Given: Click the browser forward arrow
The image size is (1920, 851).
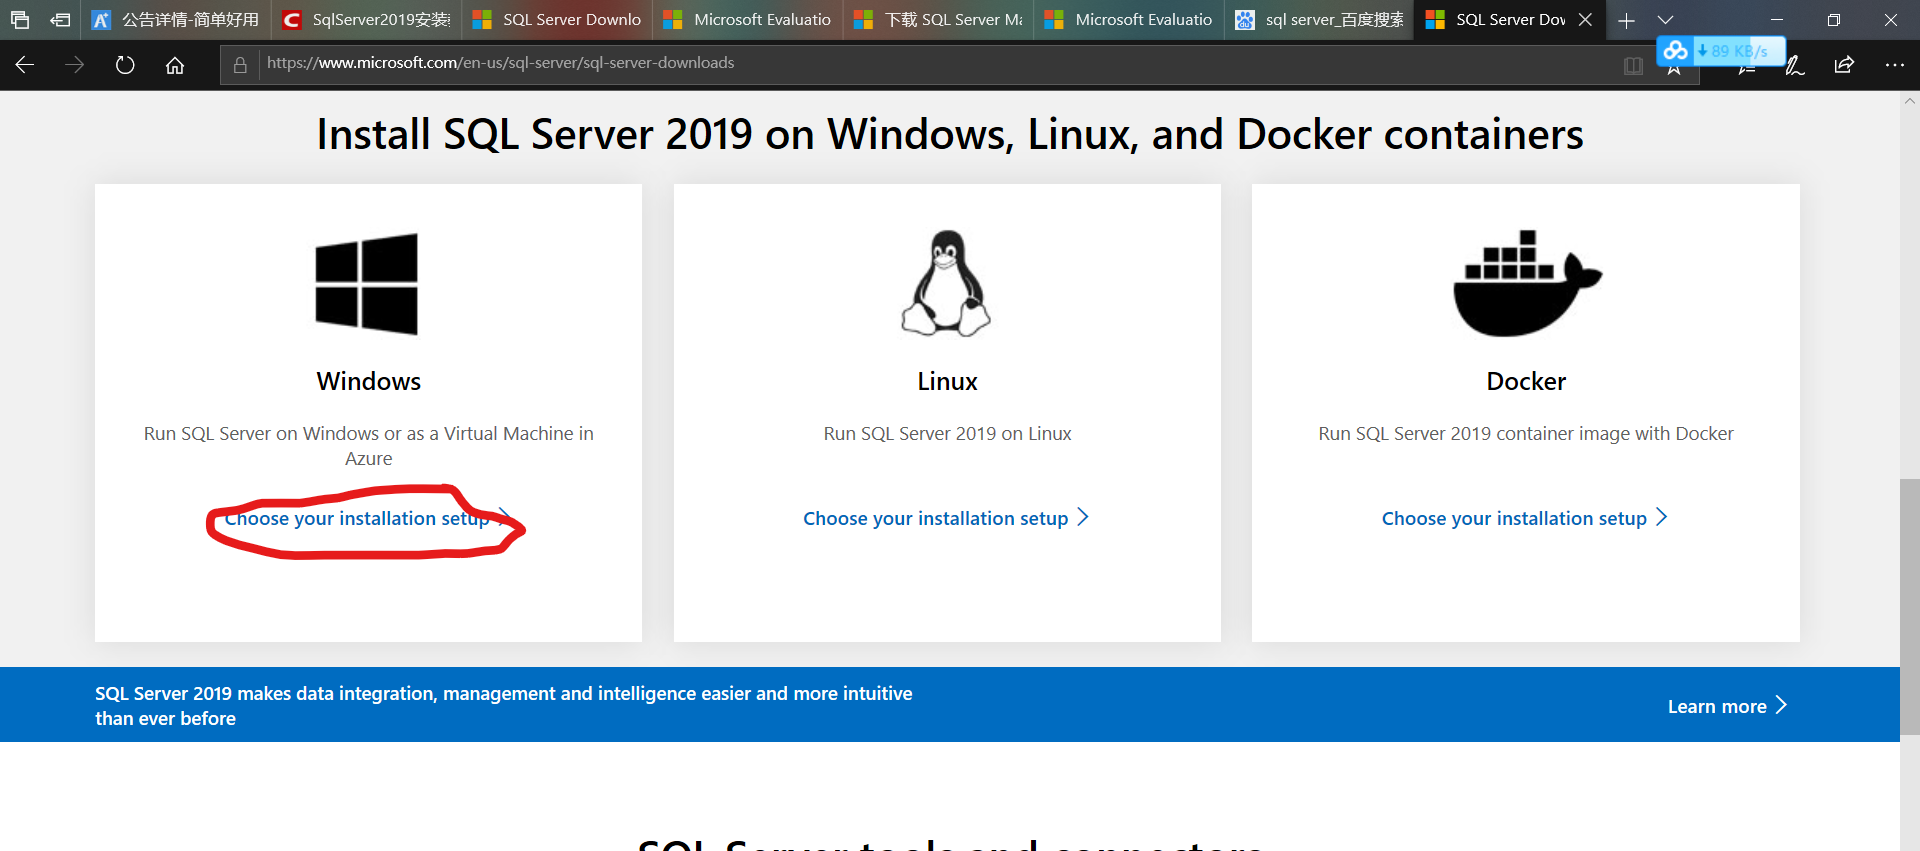Looking at the screenshot, I should (75, 65).
